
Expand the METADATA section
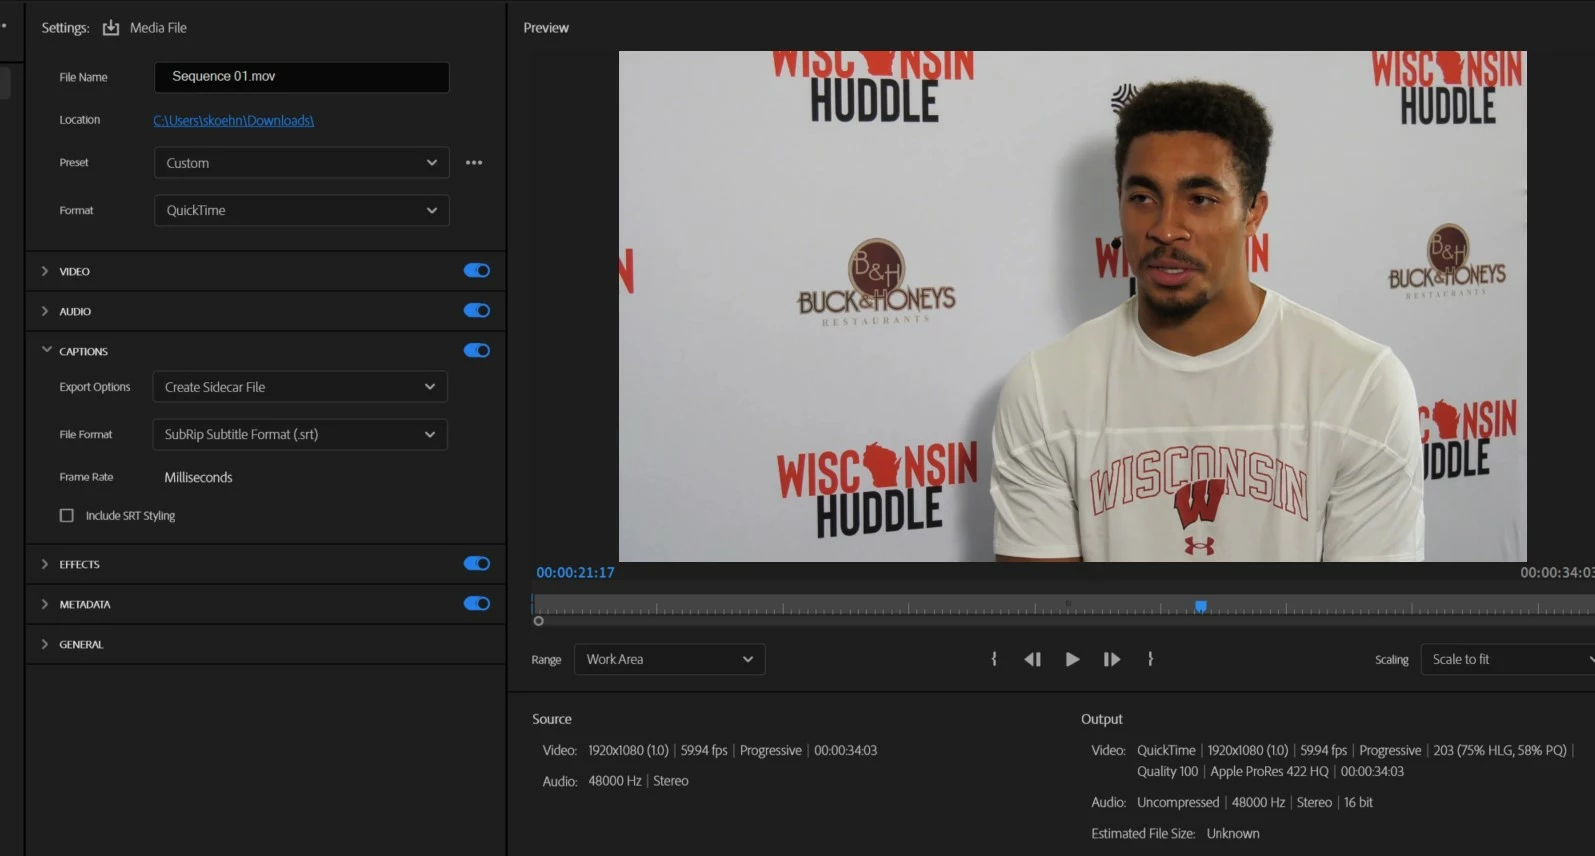[45, 604]
